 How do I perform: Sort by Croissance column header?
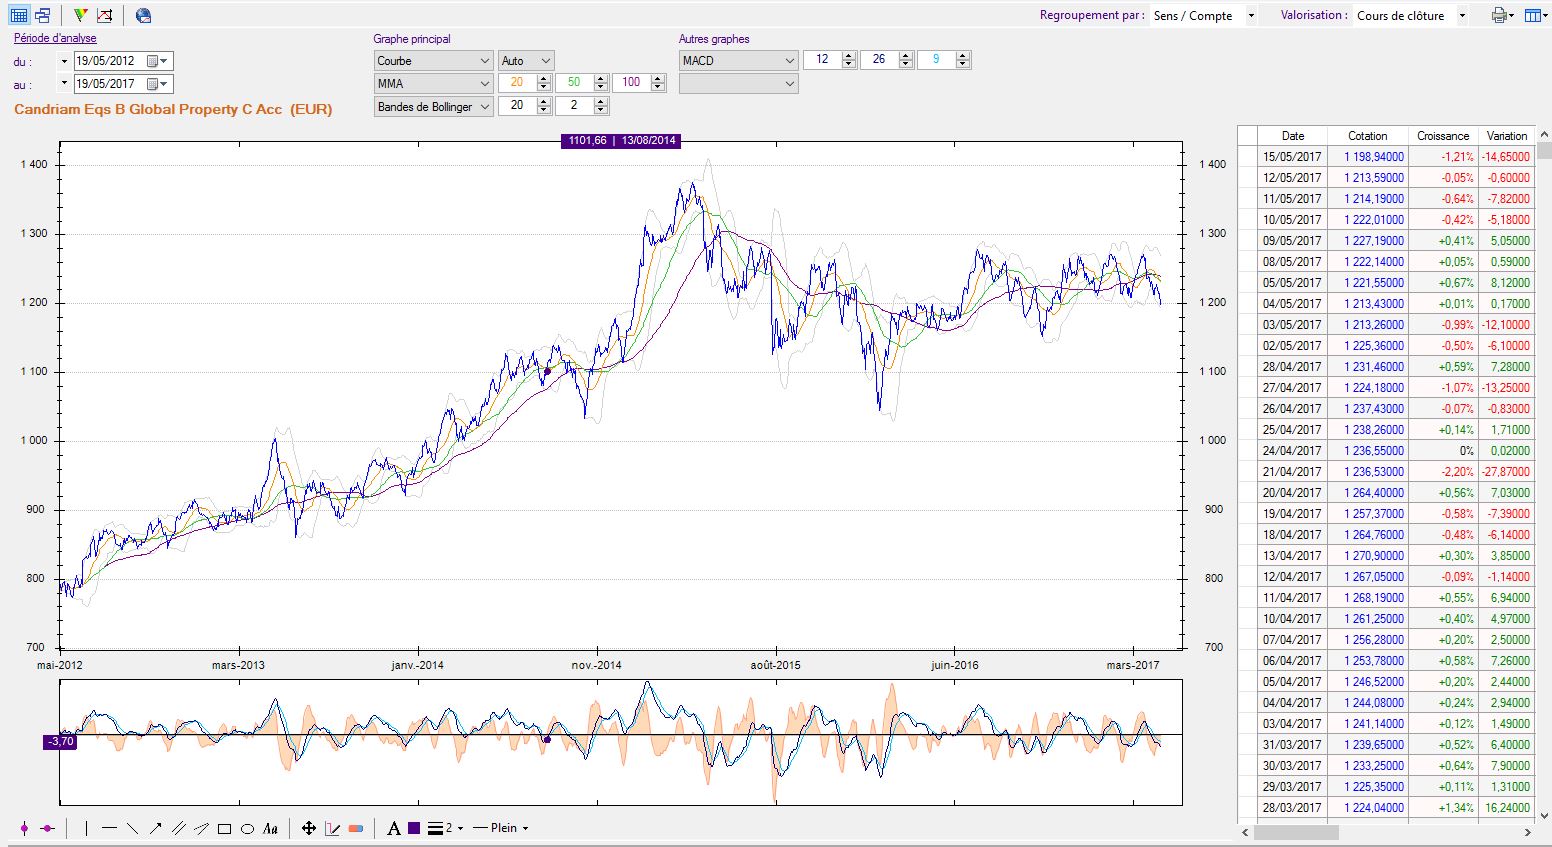coord(1442,135)
